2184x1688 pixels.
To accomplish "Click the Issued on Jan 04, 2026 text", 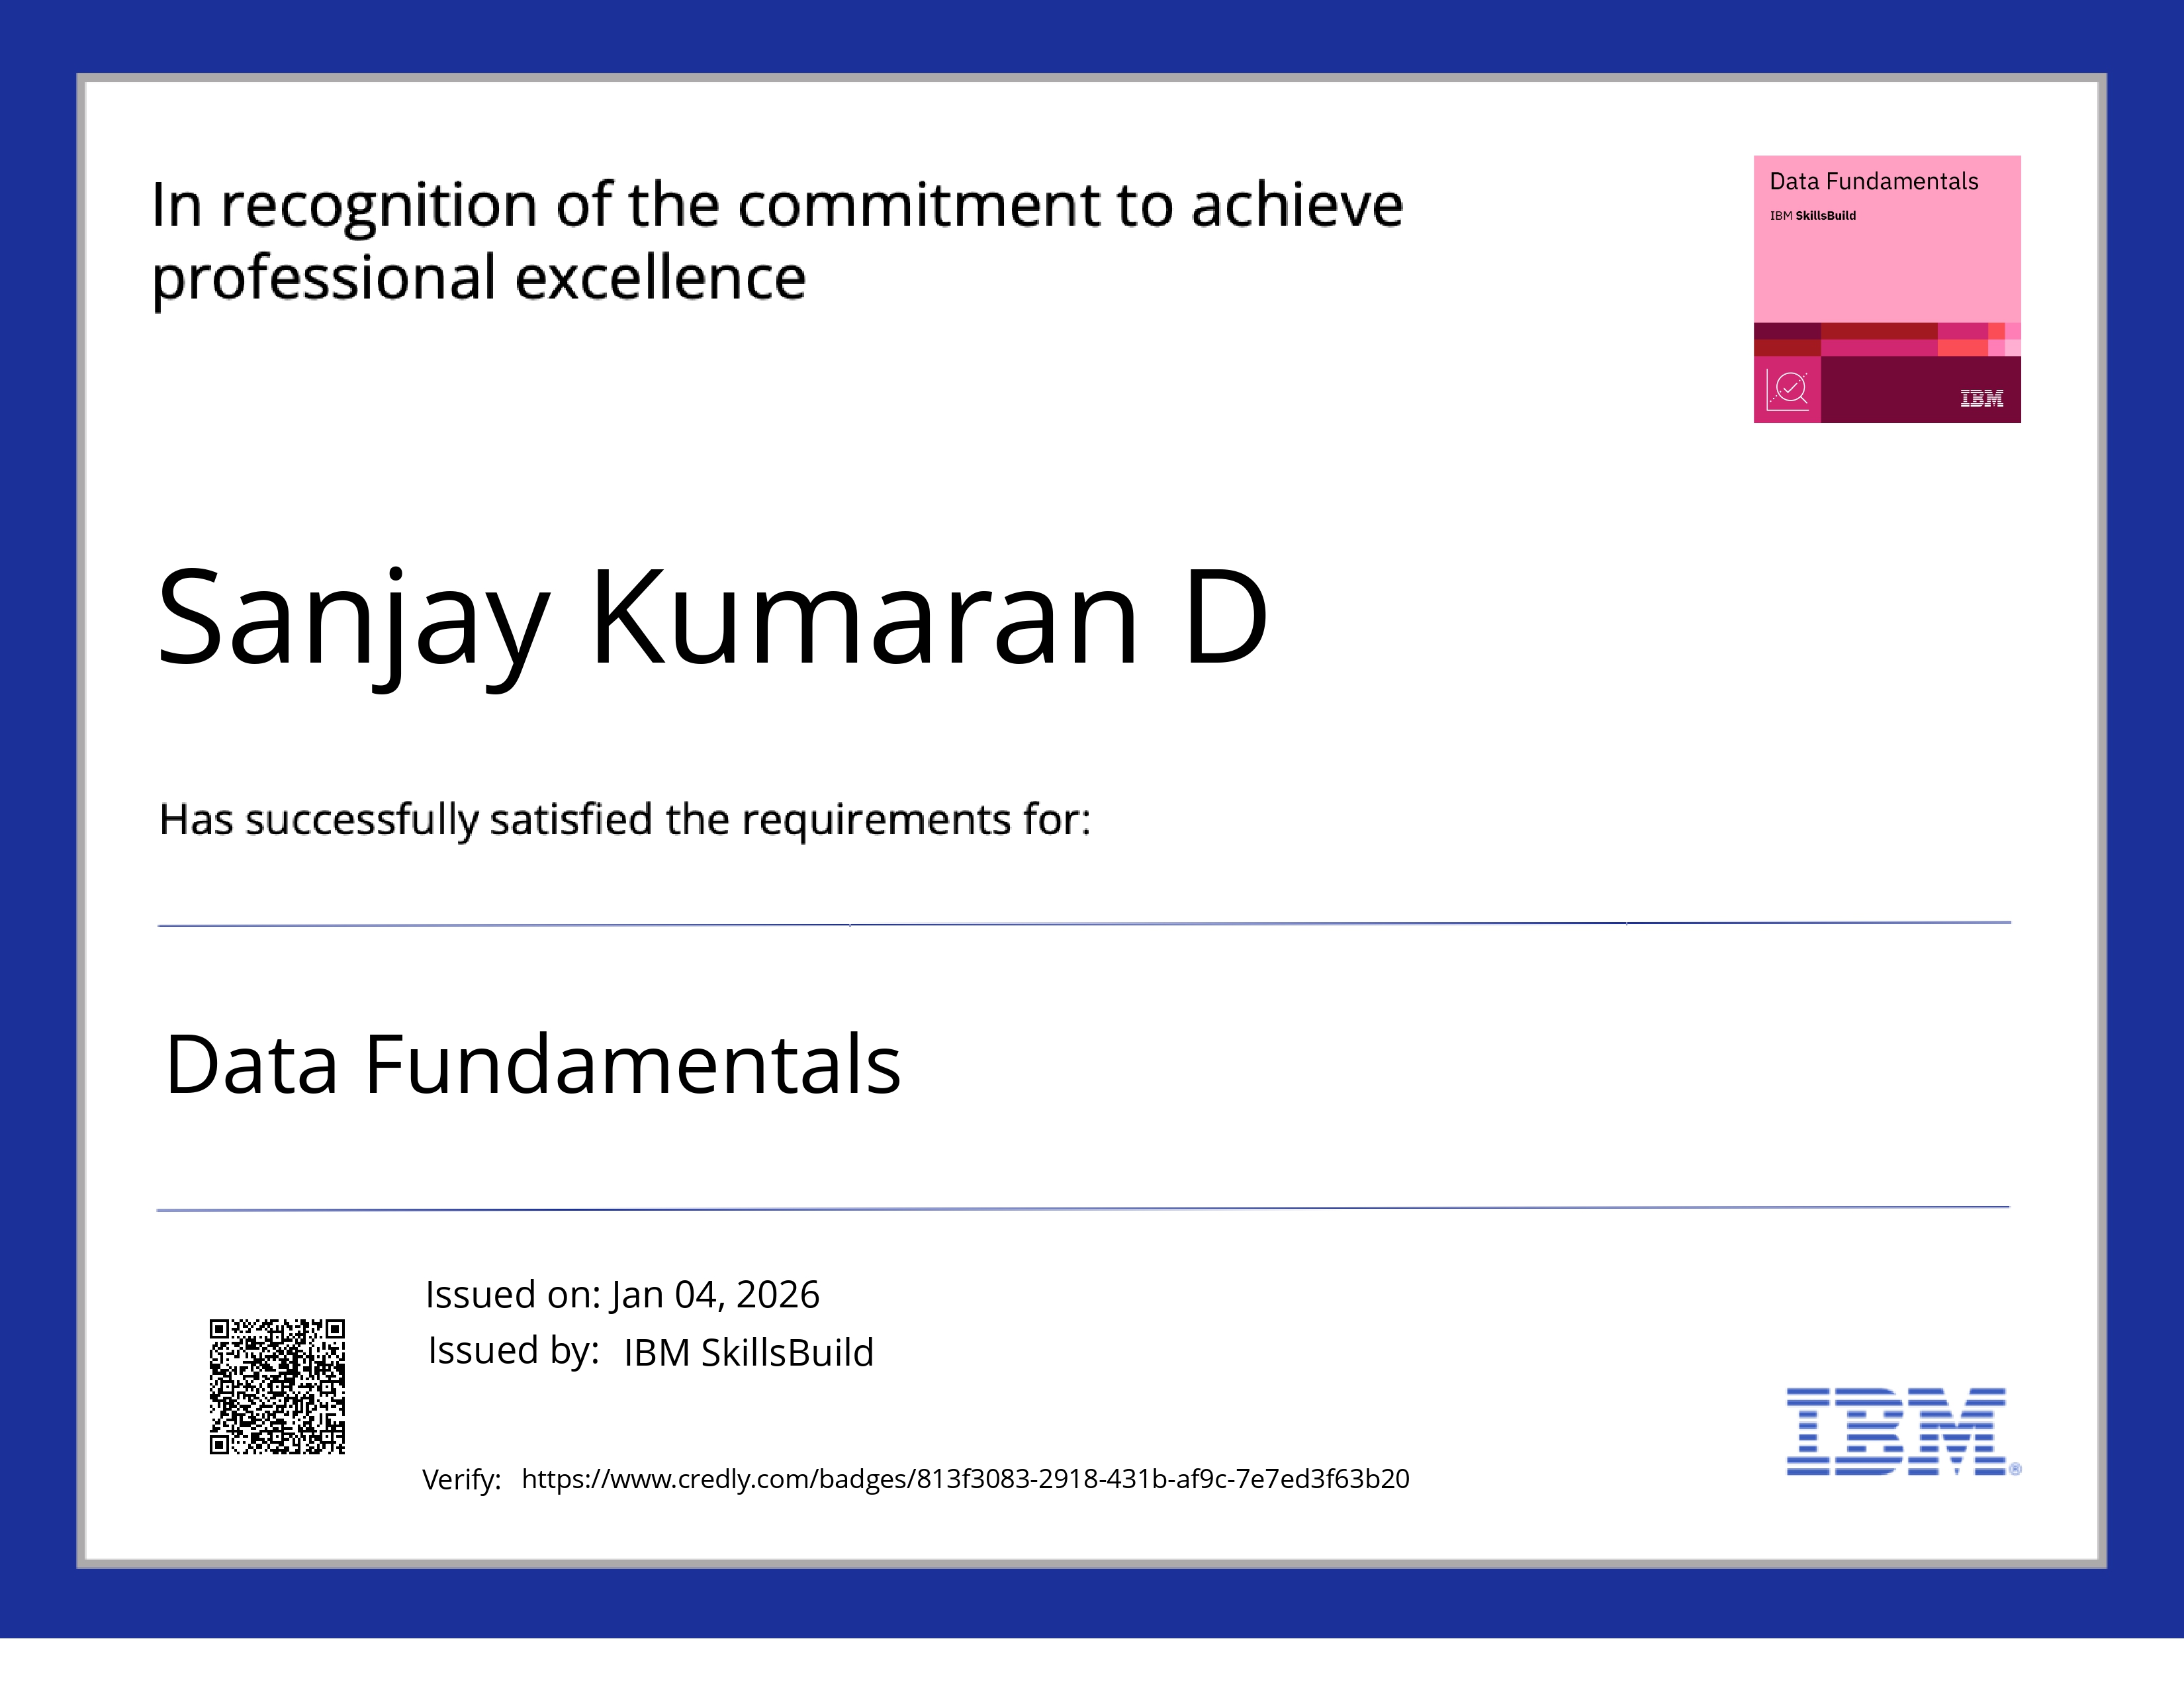I will click(x=622, y=1294).
